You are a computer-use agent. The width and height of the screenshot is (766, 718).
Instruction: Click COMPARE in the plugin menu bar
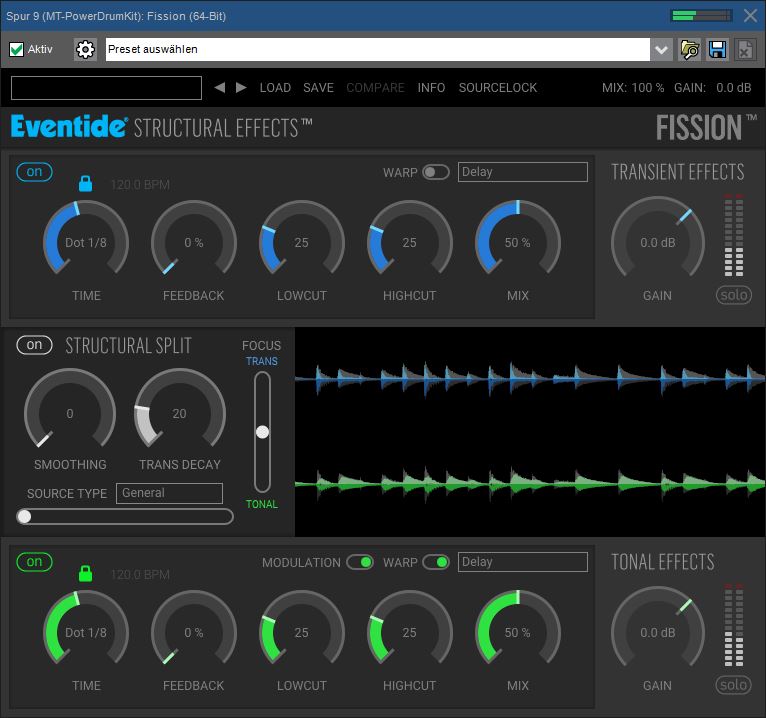point(375,88)
